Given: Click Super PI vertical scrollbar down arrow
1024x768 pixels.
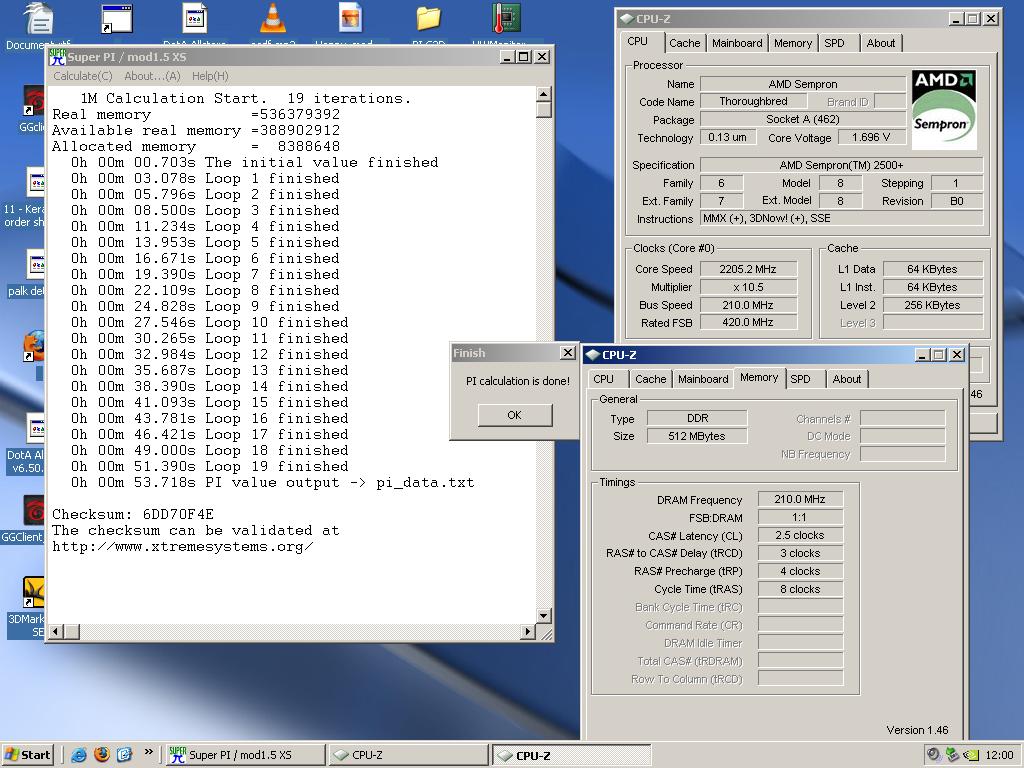Looking at the screenshot, I should tap(543, 615).
